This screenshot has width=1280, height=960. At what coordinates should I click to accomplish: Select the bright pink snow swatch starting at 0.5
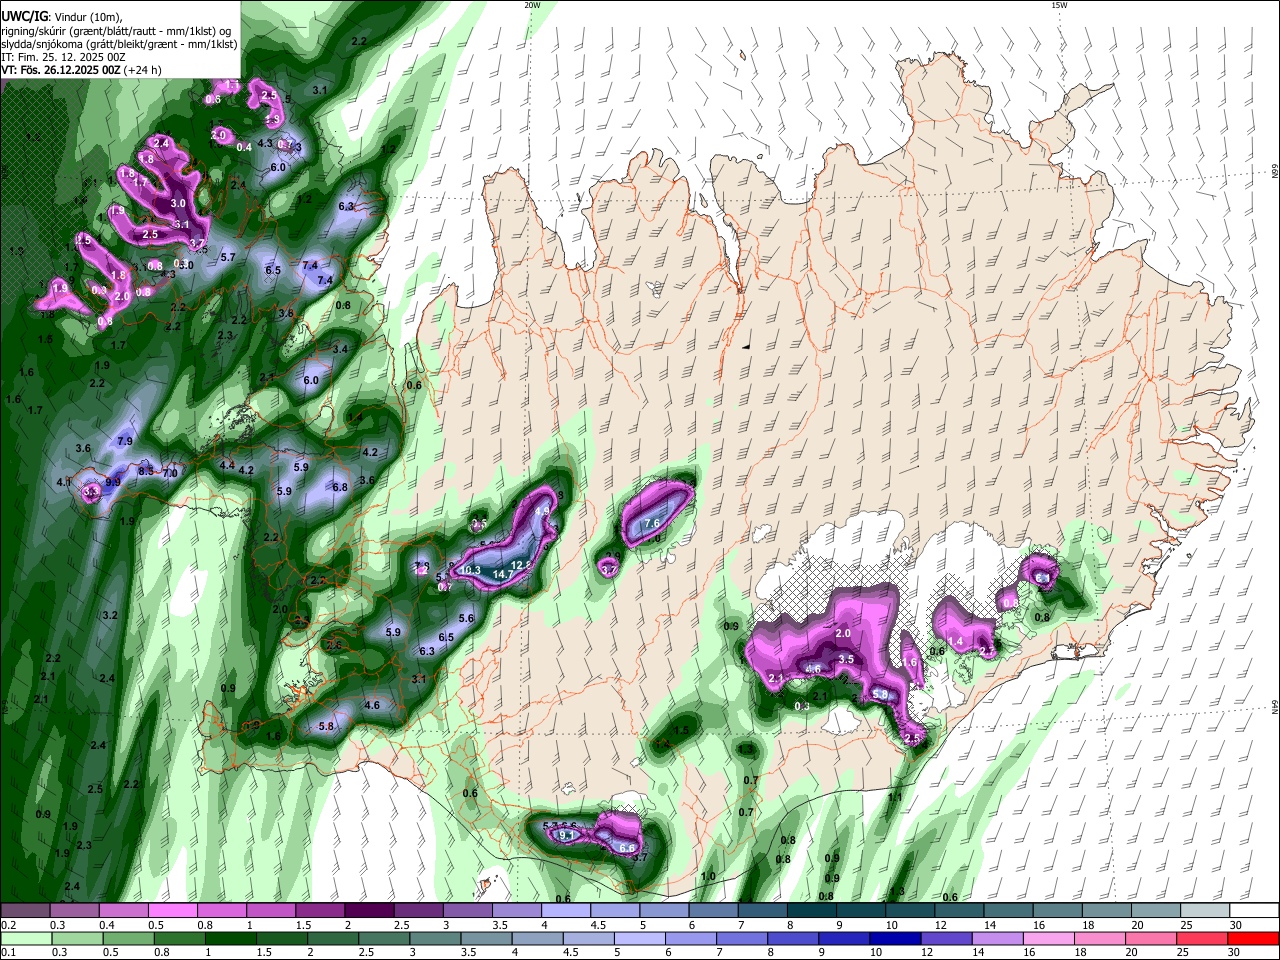click(172, 911)
